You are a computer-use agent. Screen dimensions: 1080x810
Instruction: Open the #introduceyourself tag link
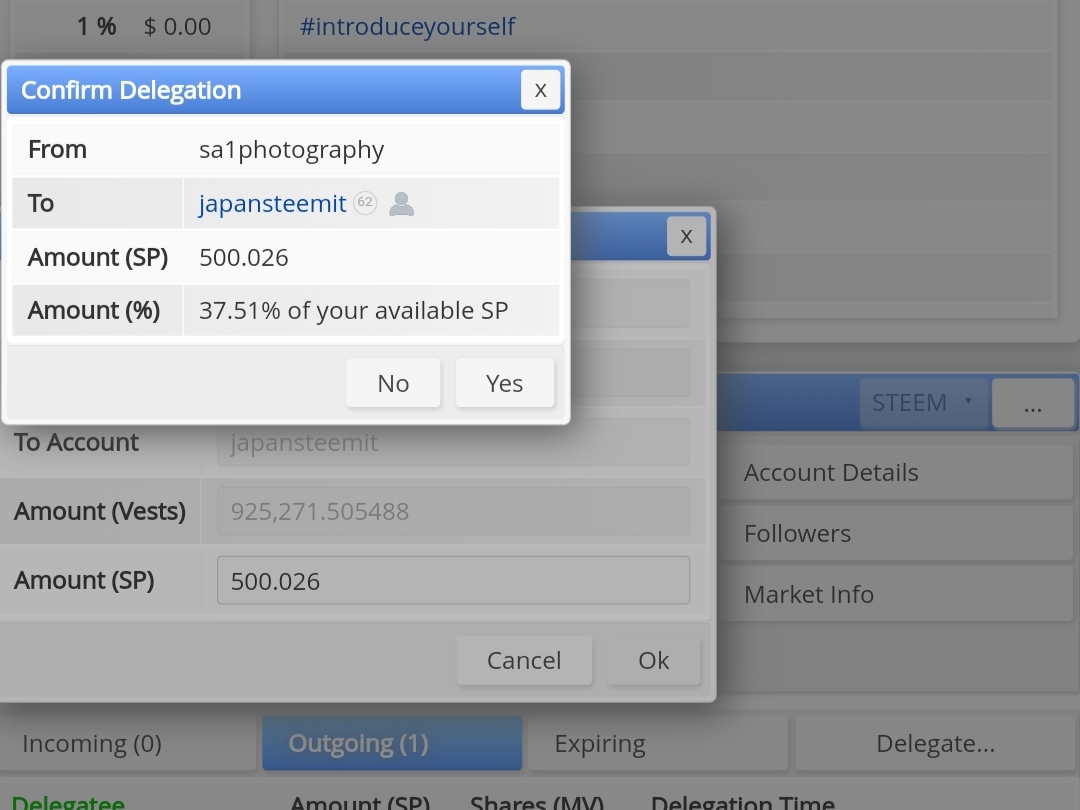click(x=407, y=26)
